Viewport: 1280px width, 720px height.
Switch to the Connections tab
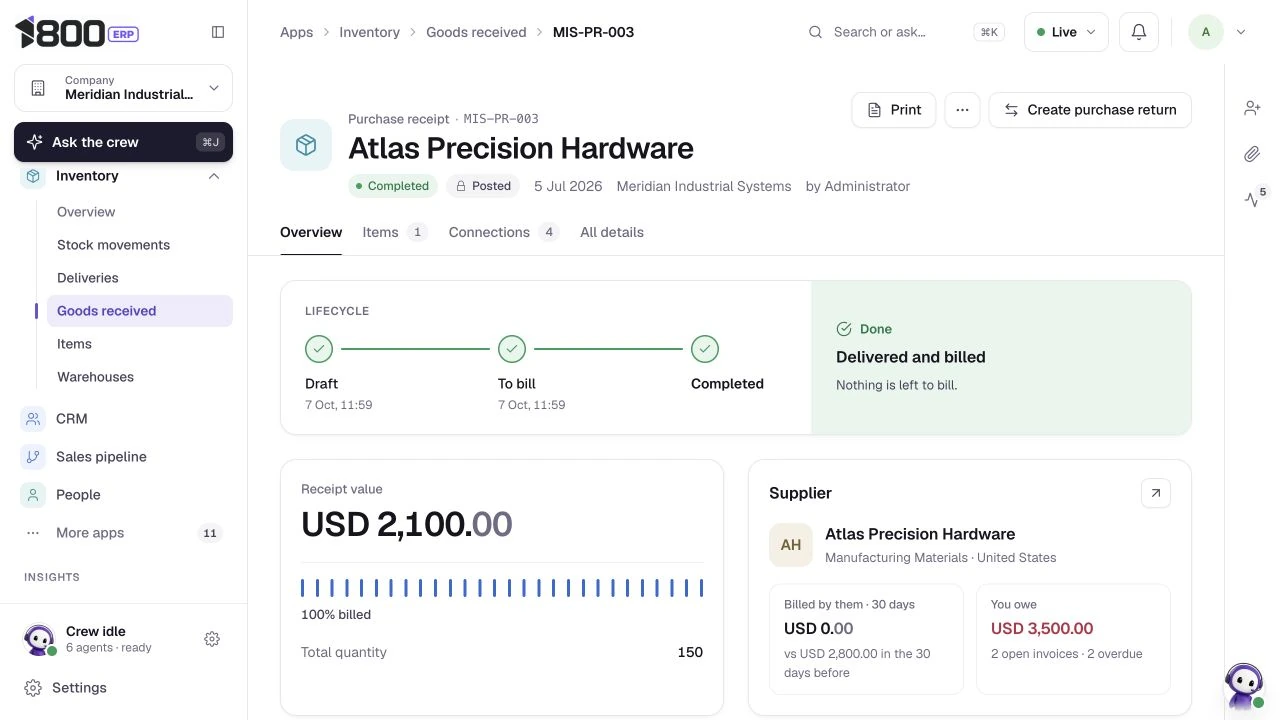click(x=503, y=232)
